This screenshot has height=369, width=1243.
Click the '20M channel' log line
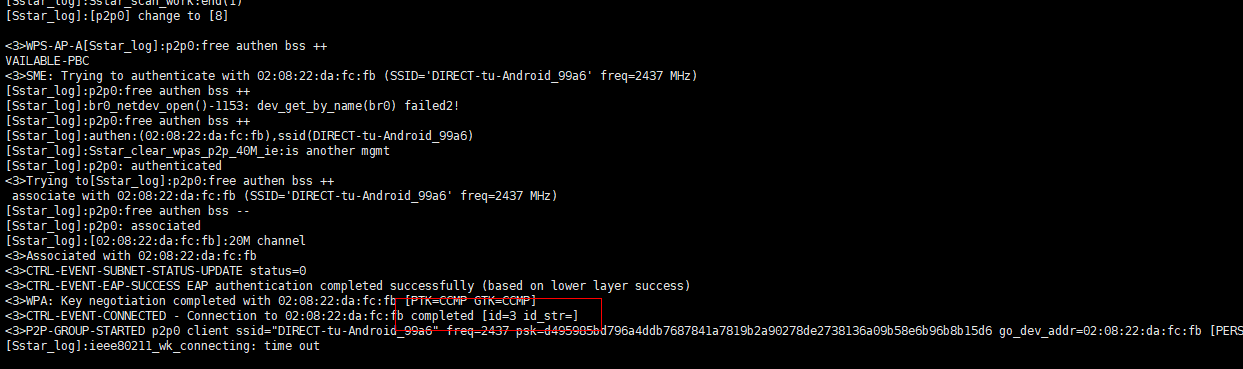coord(155,241)
